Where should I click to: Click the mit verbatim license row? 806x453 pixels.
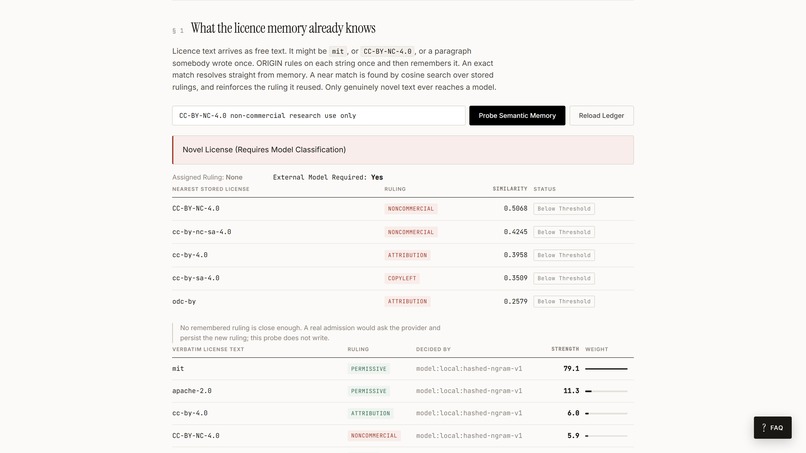tap(403, 369)
